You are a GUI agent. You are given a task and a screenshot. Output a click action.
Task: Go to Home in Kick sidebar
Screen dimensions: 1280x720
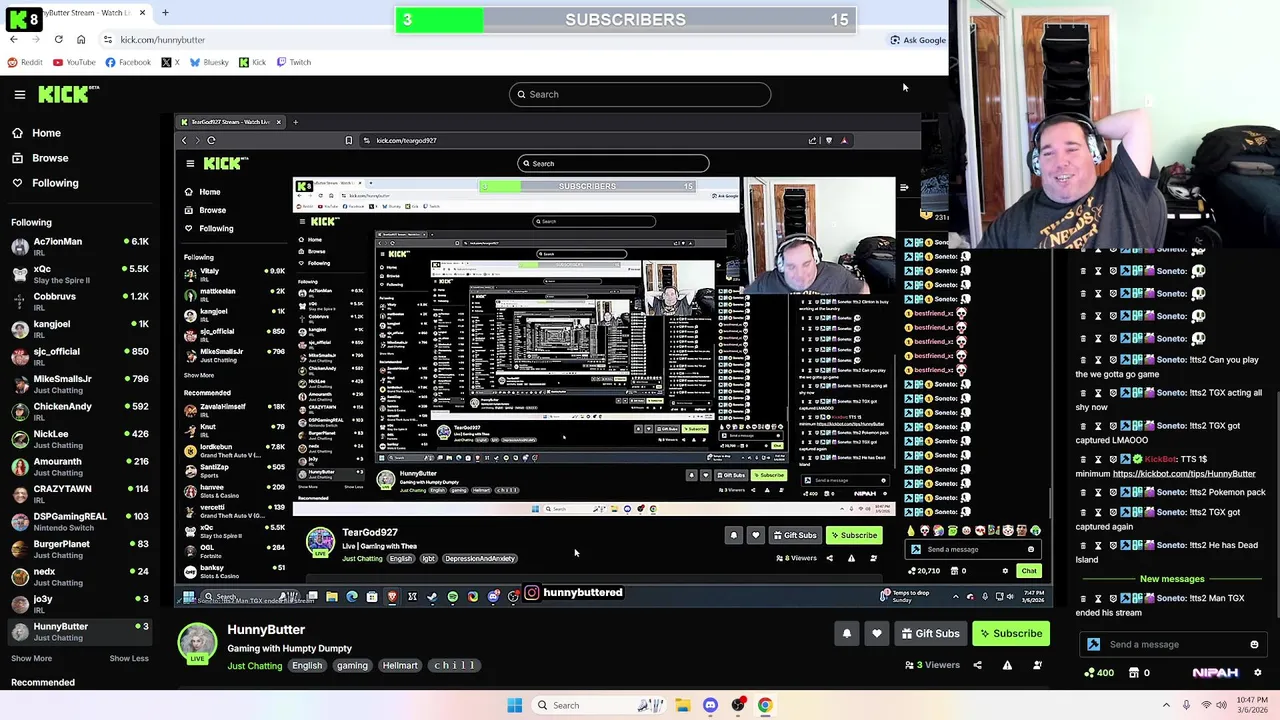pyautogui.click(x=36, y=133)
